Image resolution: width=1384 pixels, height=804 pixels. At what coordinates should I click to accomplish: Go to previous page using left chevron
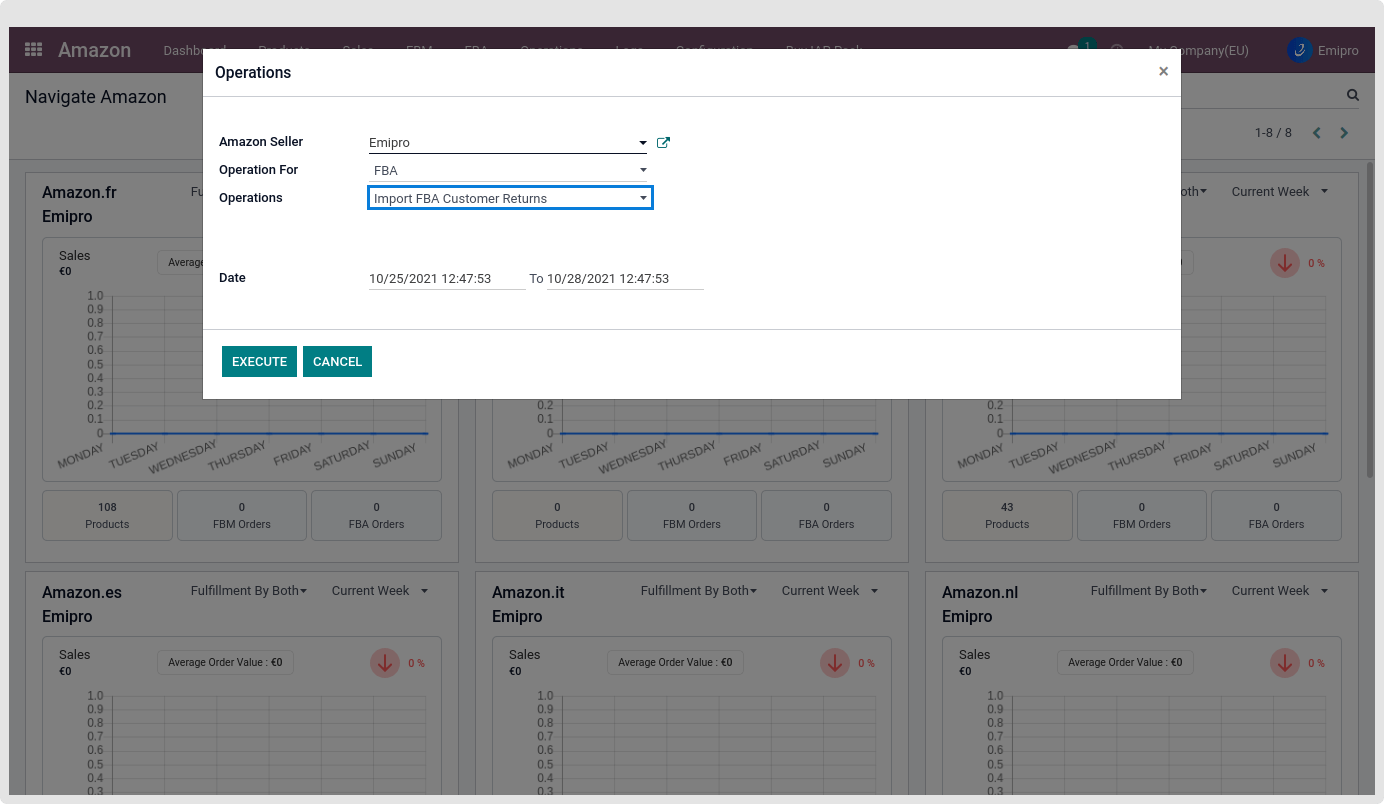(1317, 133)
